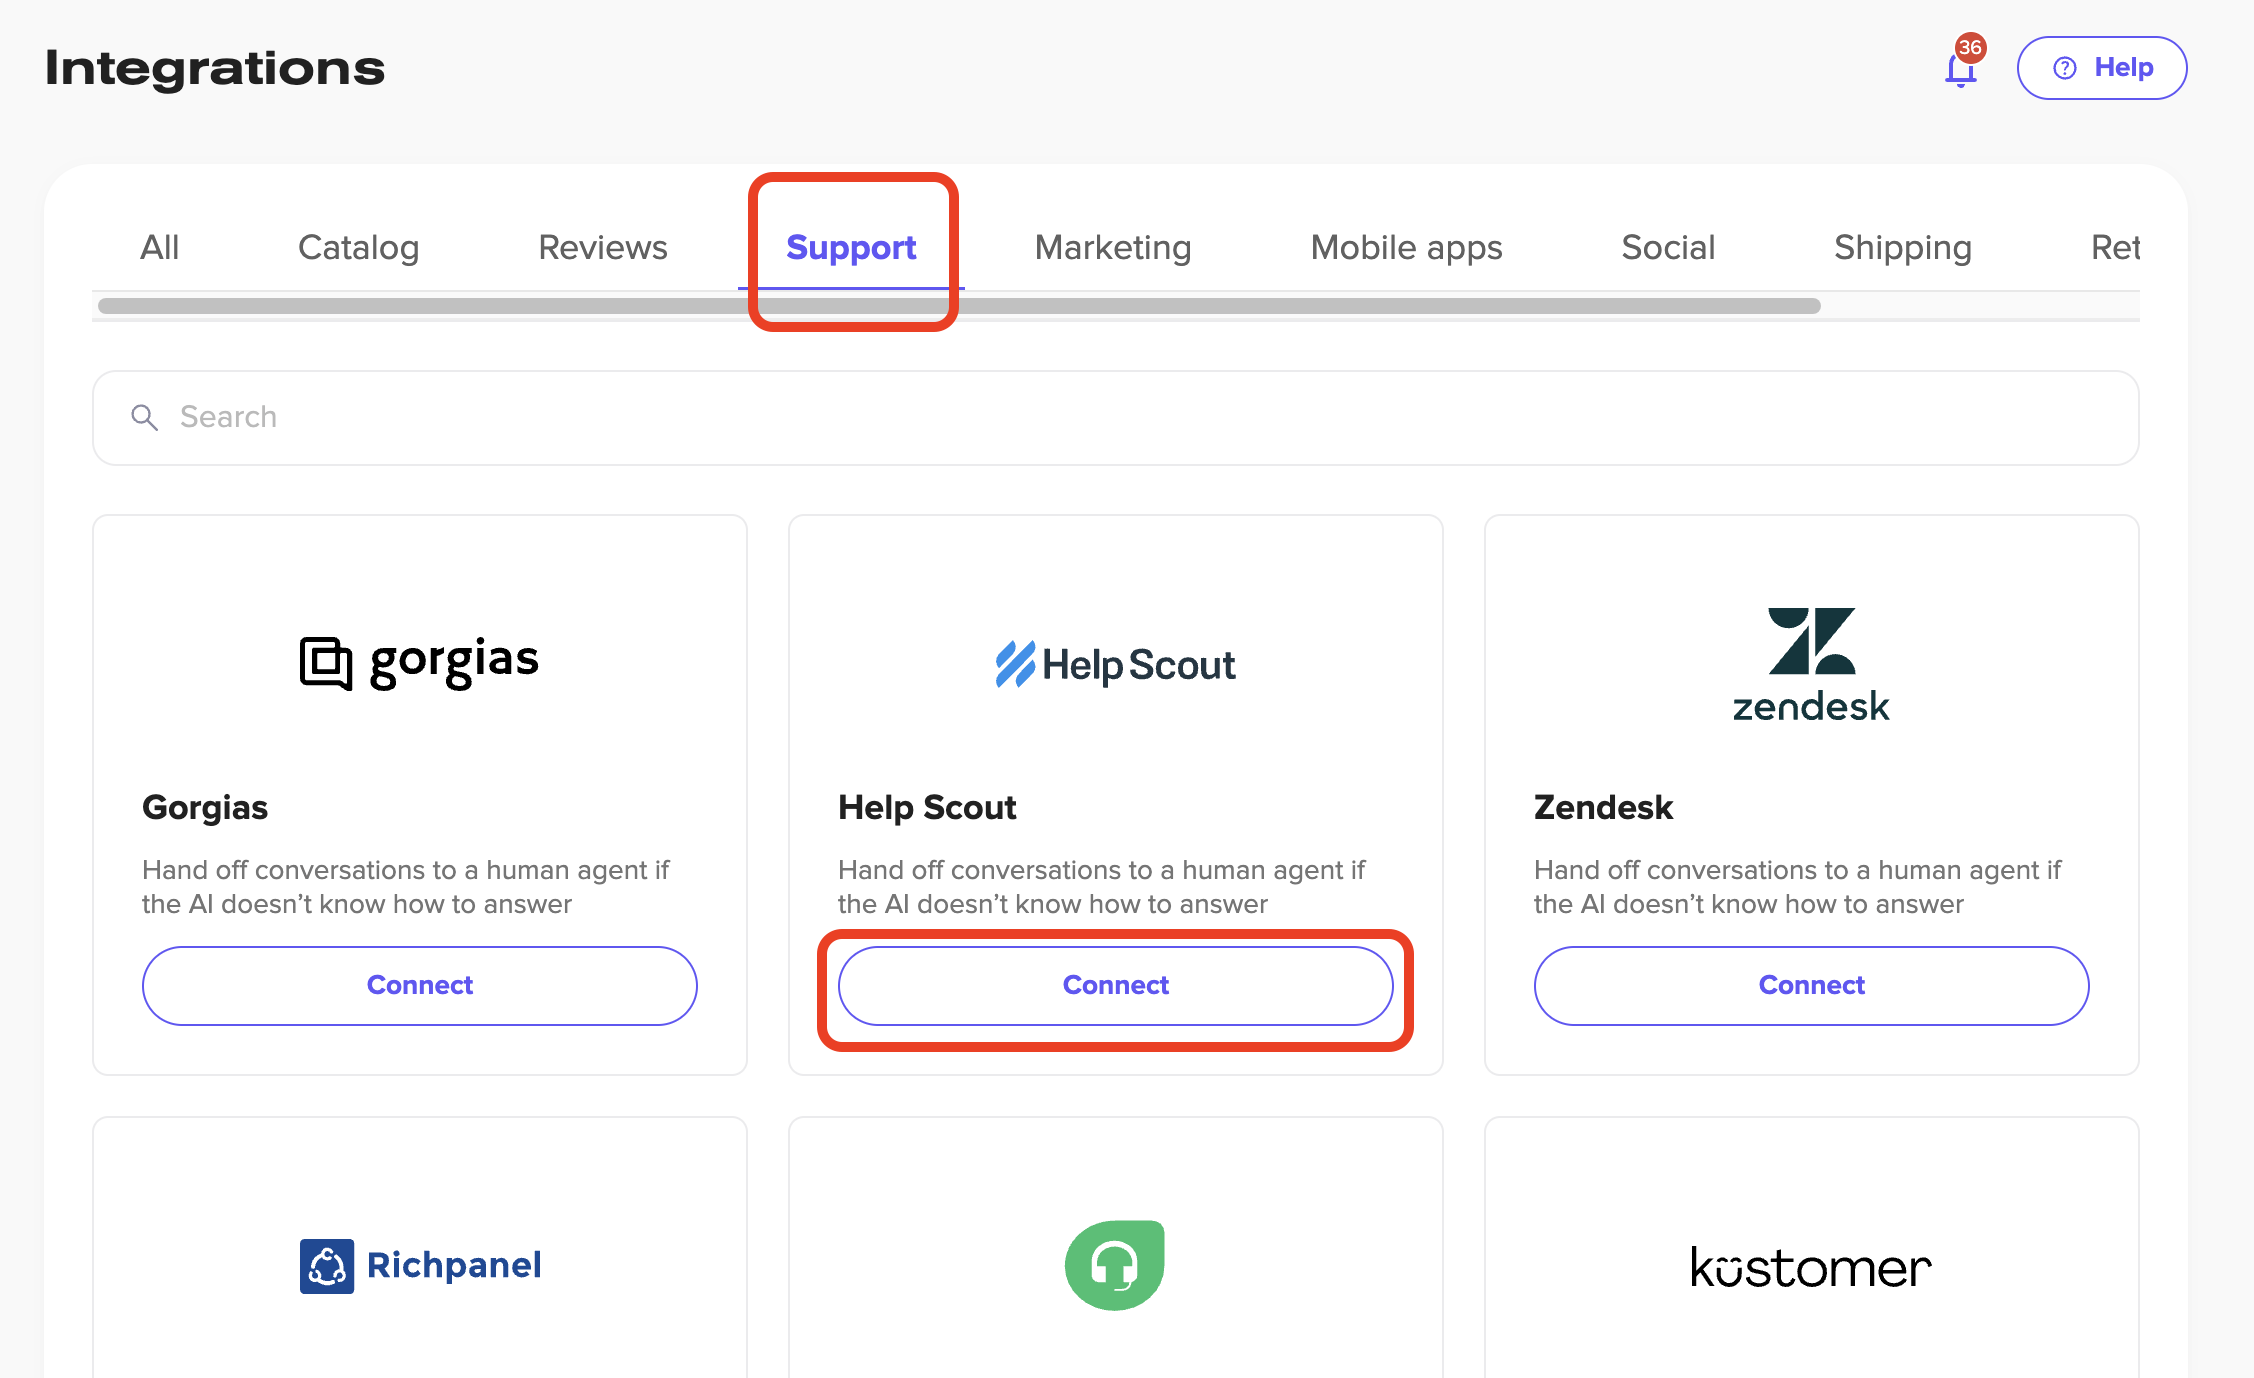
Task: Click the Richpanel logo
Action: coord(420,1266)
